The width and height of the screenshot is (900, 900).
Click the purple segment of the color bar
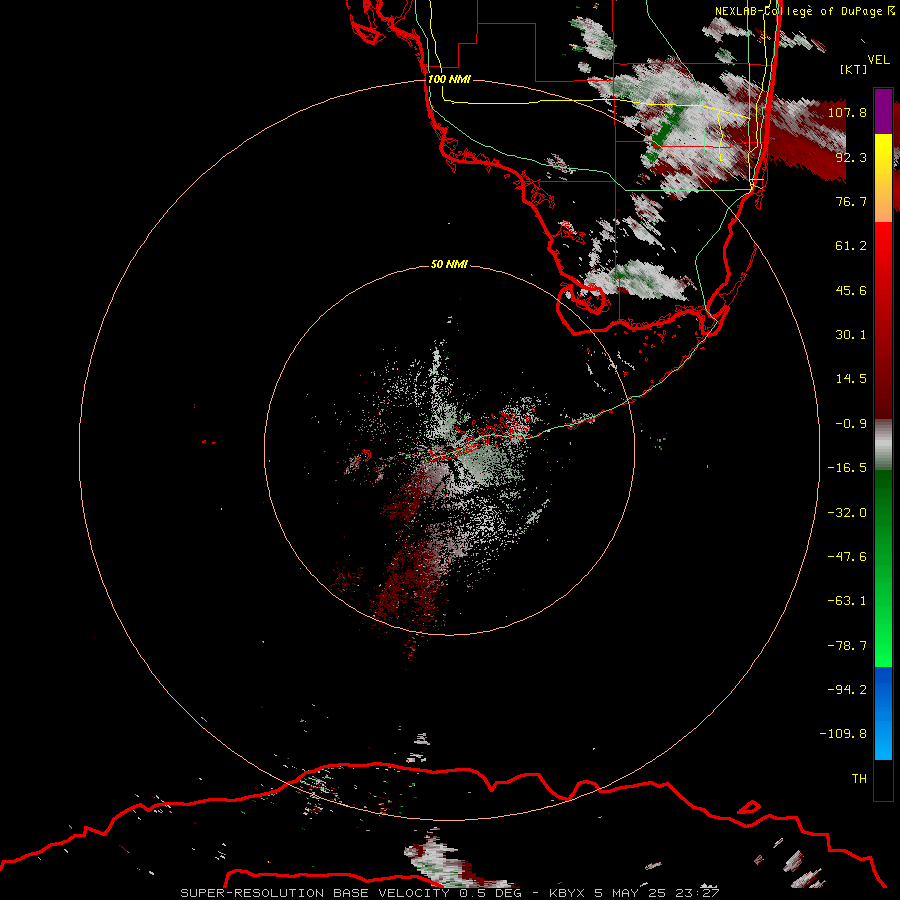883,112
